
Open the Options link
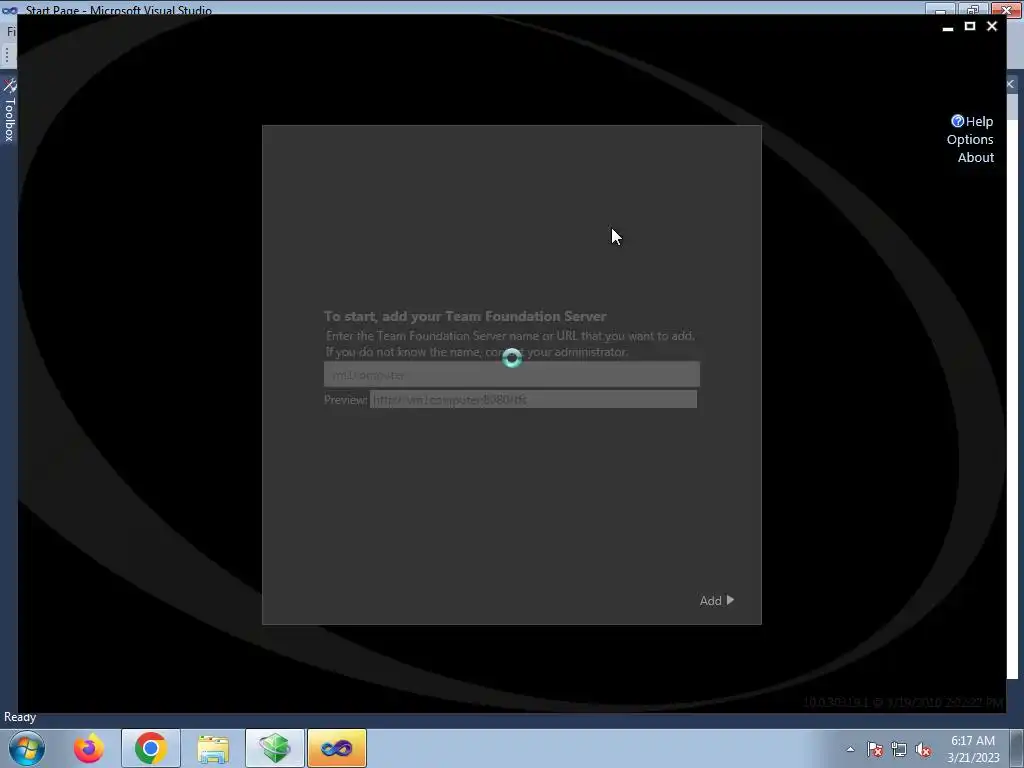pyautogui.click(x=970, y=140)
